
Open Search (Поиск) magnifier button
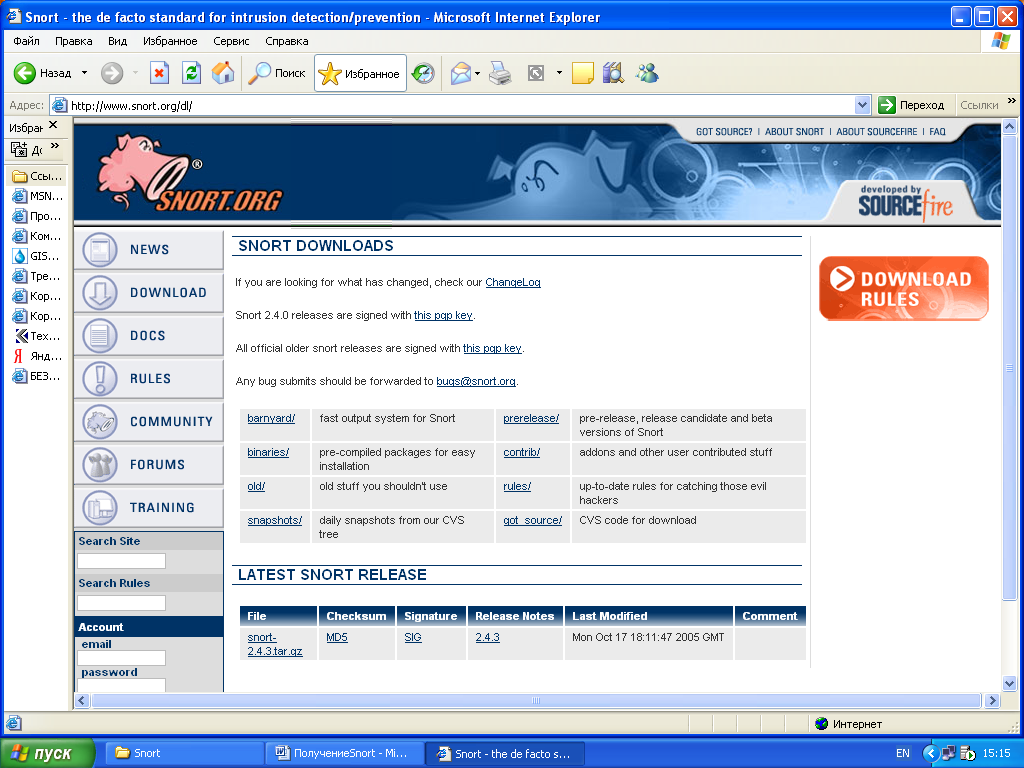[x=277, y=73]
